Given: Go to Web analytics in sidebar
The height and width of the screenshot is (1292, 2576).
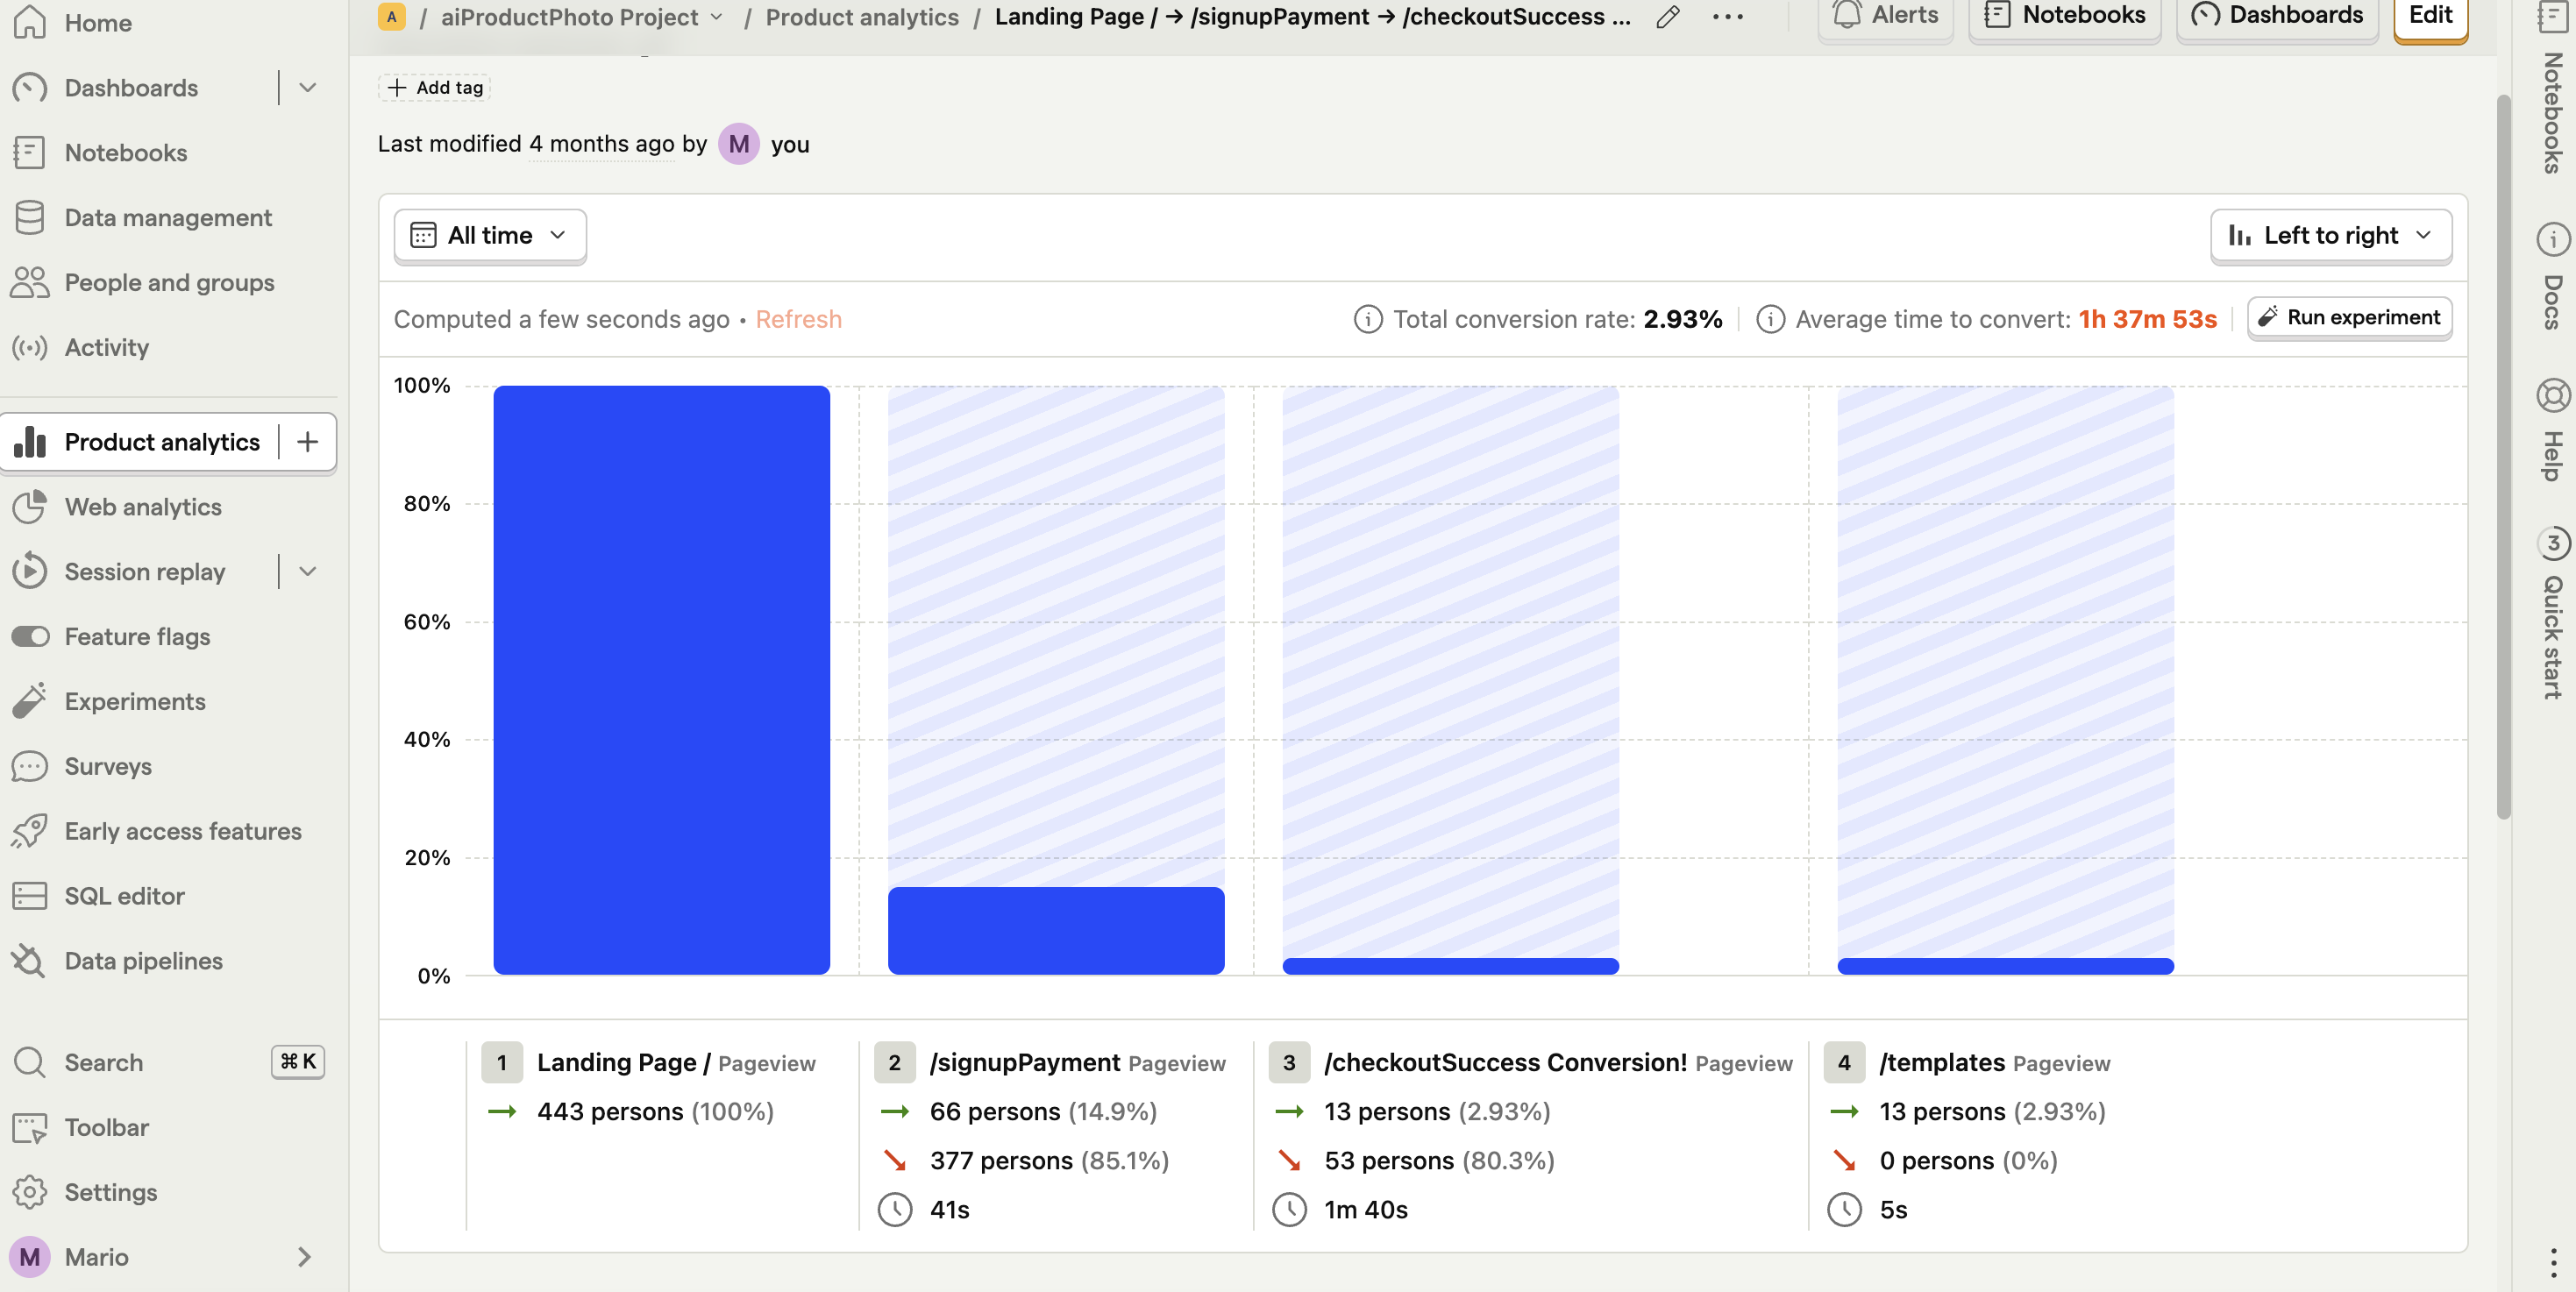Looking at the screenshot, I should [x=143, y=507].
